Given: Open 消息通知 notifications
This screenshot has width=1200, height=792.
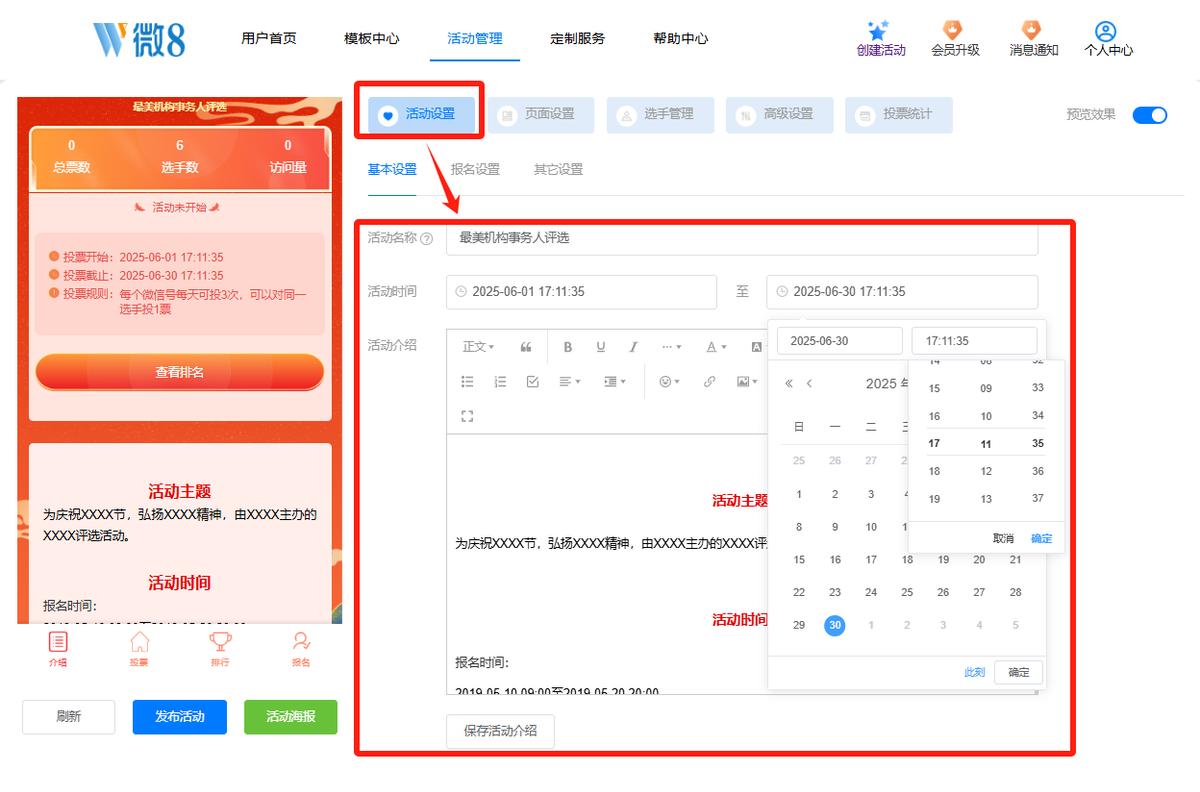Looking at the screenshot, I should (x=1033, y=39).
